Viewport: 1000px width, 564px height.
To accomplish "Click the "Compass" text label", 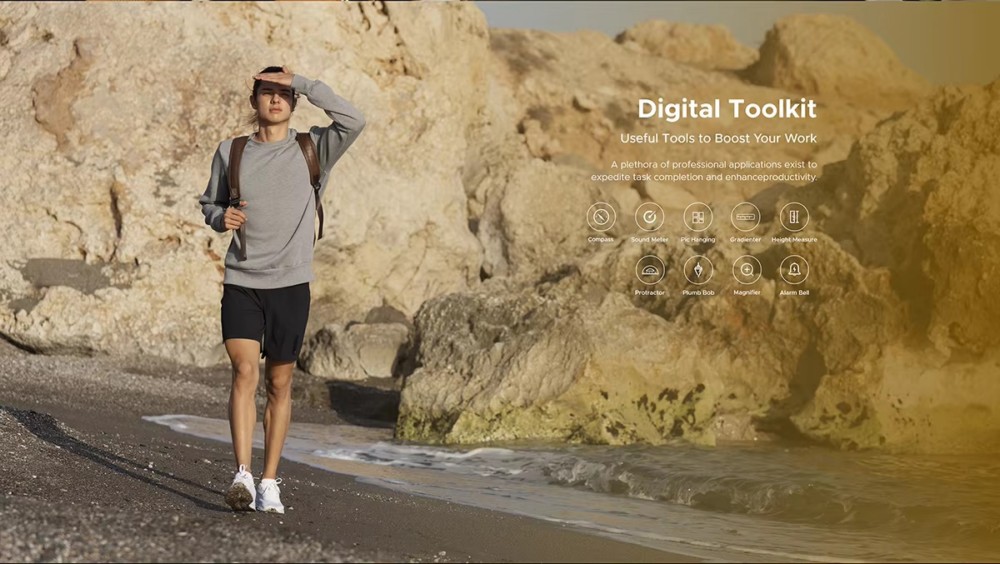I will tap(601, 240).
